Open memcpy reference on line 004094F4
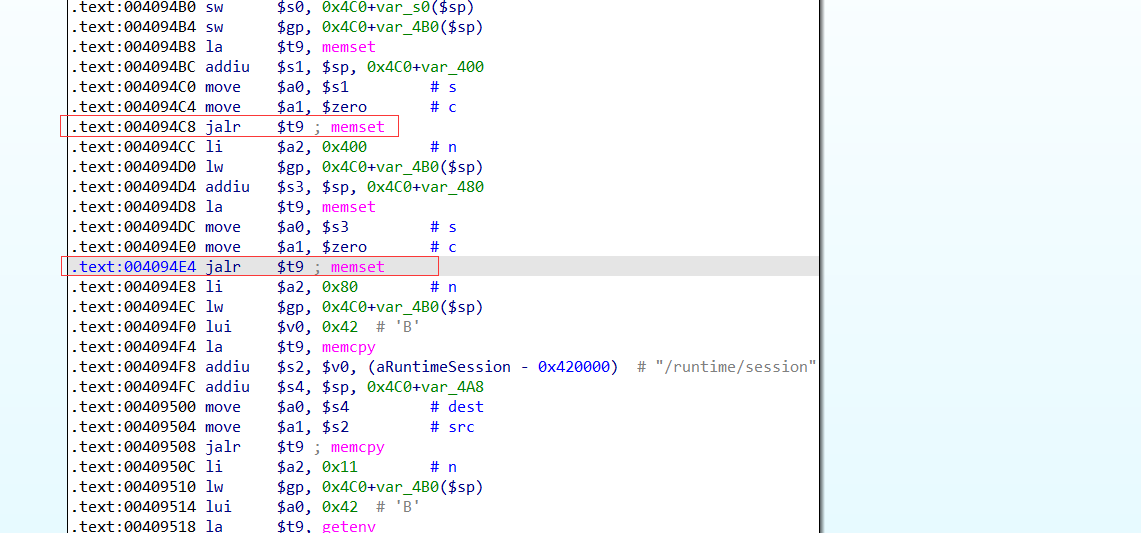 point(348,347)
